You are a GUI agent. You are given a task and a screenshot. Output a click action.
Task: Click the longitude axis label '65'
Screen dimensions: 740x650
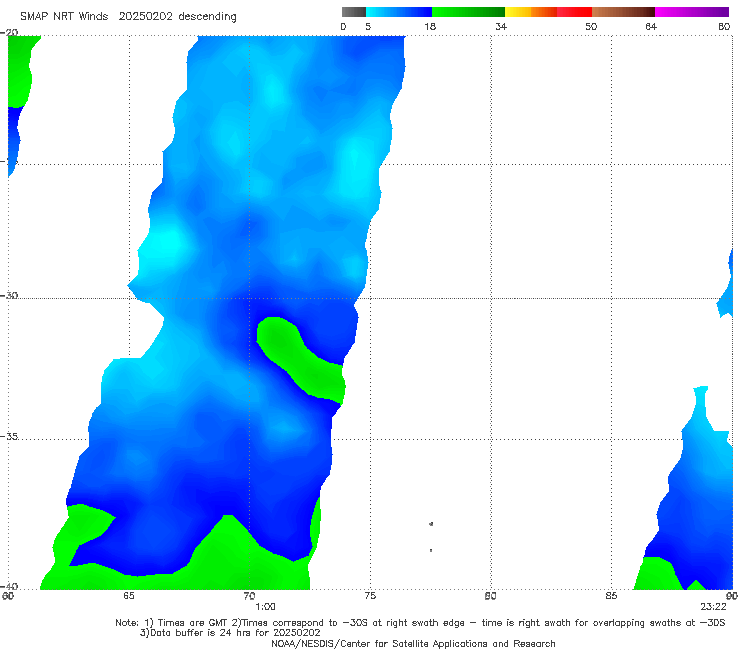click(x=129, y=596)
